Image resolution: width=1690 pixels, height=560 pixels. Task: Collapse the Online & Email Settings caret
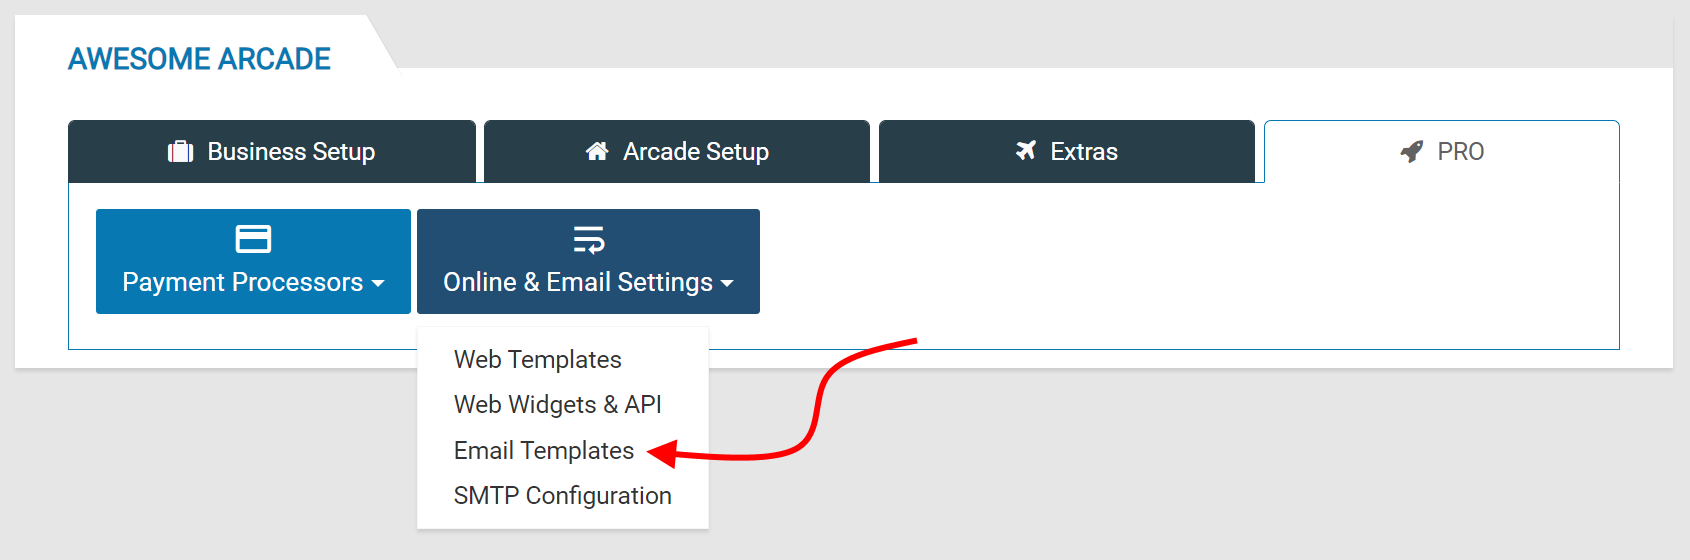point(727,284)
